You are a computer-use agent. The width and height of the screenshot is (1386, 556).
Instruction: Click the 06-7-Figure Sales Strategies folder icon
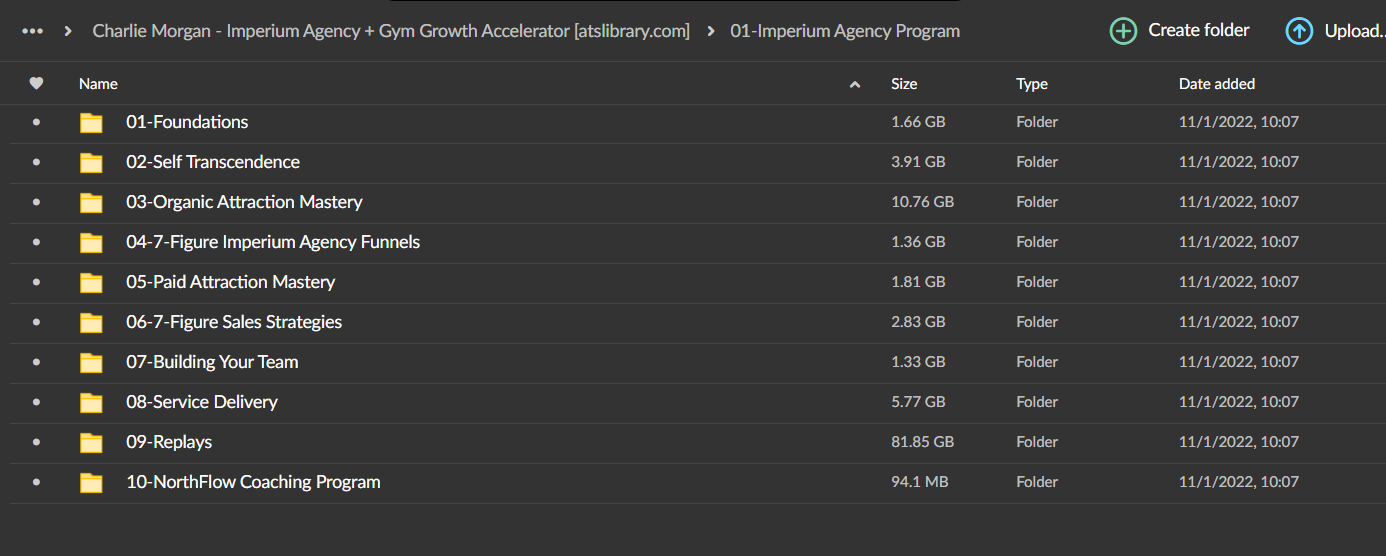point(92,323)
